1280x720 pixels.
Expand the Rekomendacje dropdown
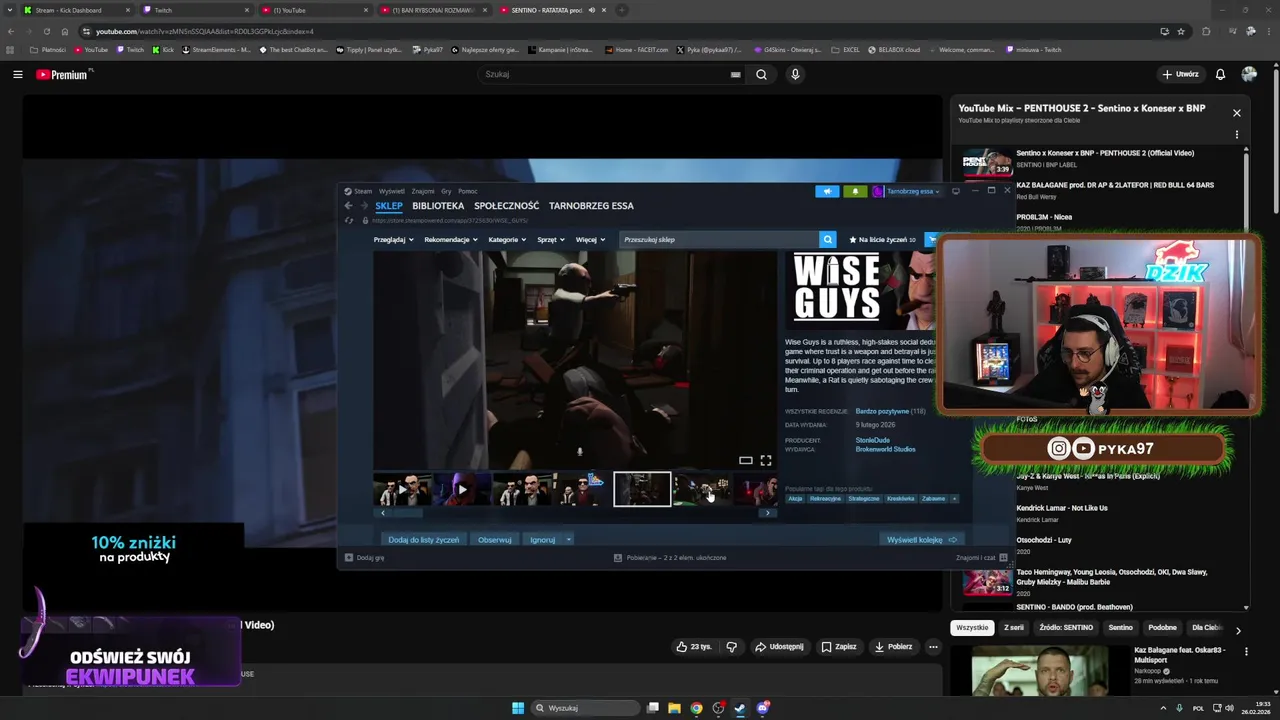(451, 240)
